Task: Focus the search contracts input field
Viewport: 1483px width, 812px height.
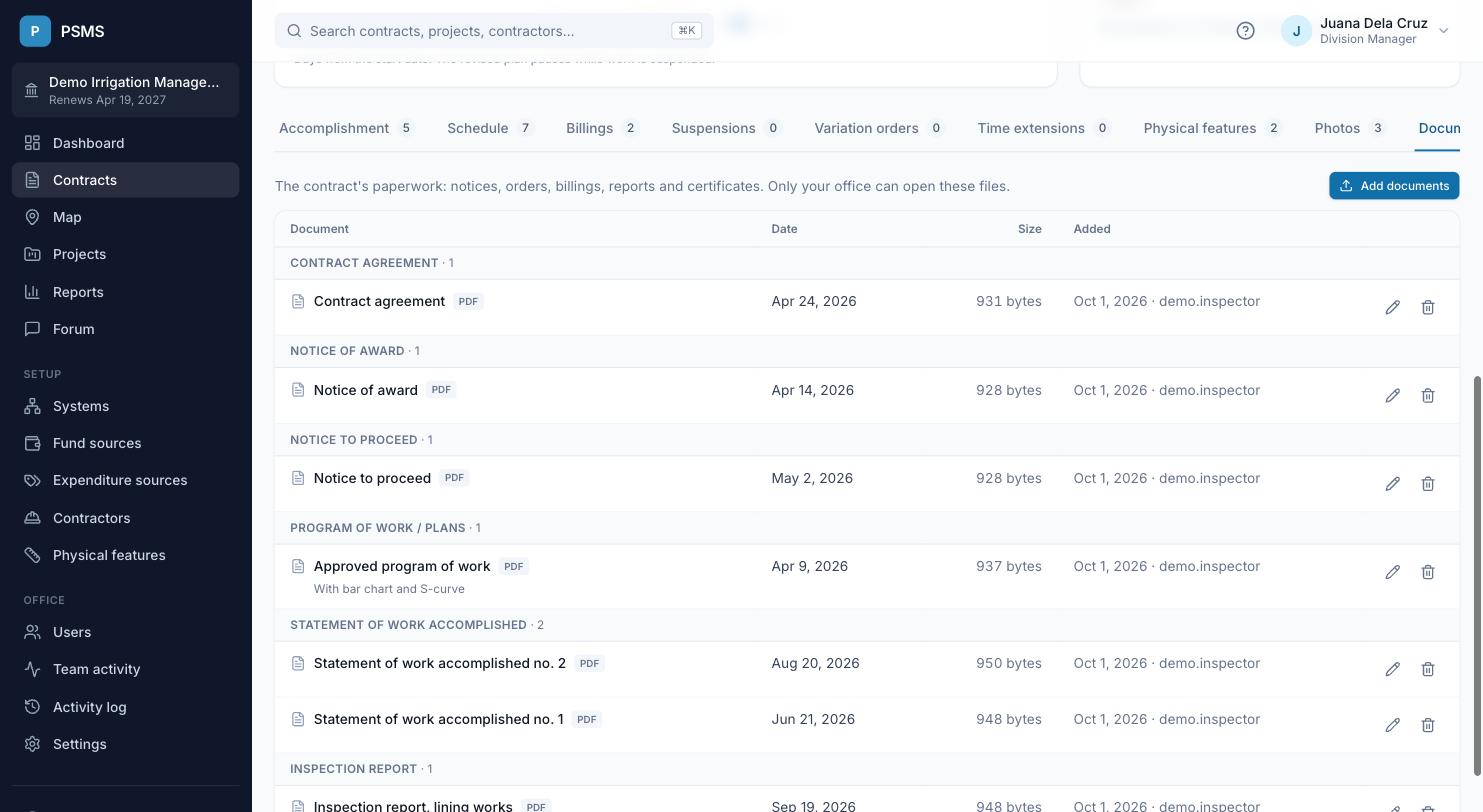Action: coord(494,31)
